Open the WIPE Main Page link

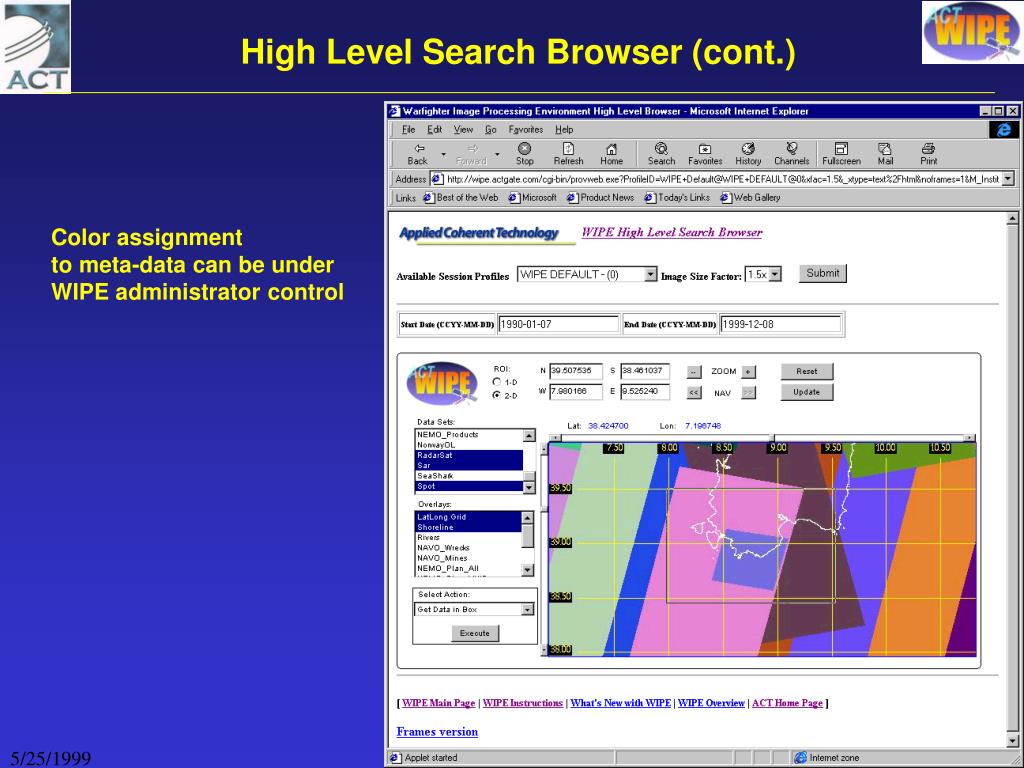coord(438,703)
